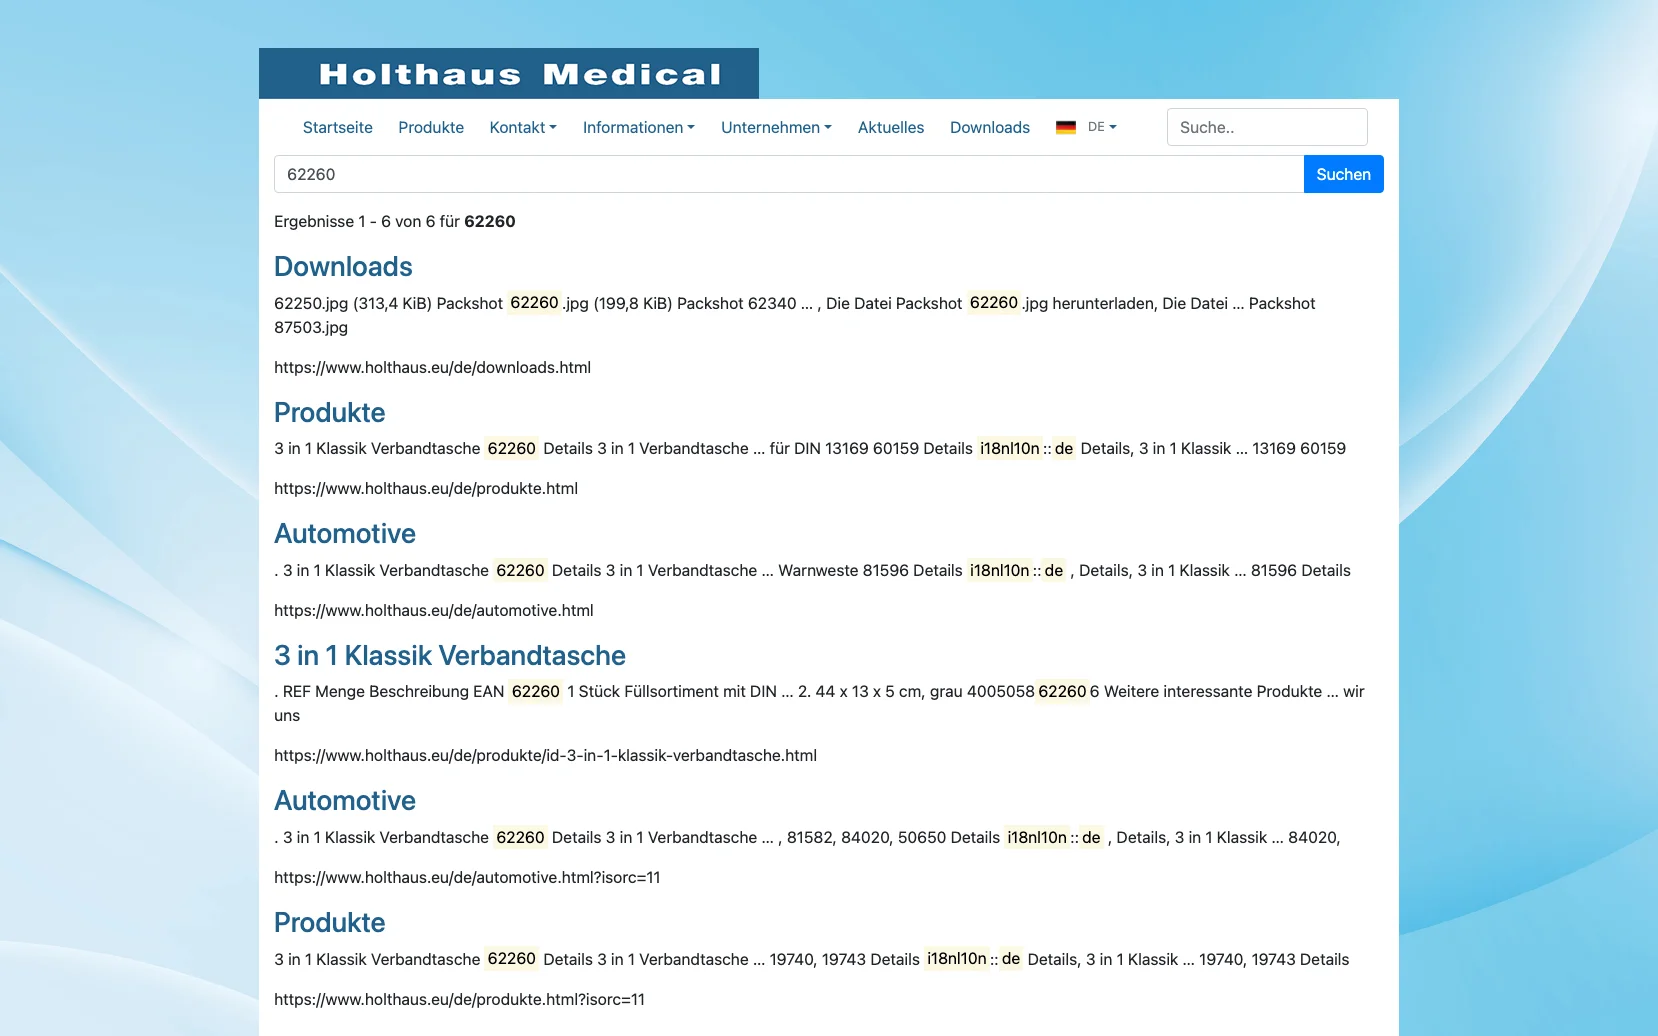Open the Produkte result with isorc=11 URL
Screen dimensions: 1658x1036
(x=329, y=923)
